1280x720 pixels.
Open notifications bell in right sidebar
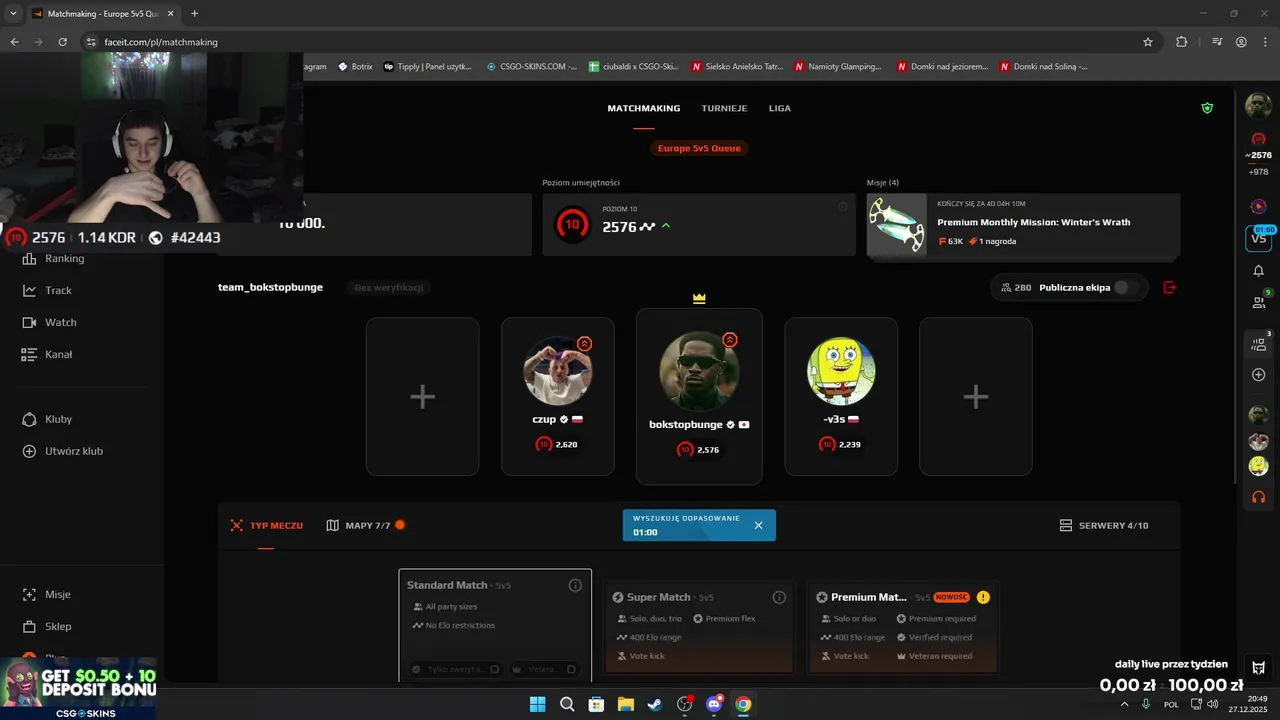pos(1258,271)
